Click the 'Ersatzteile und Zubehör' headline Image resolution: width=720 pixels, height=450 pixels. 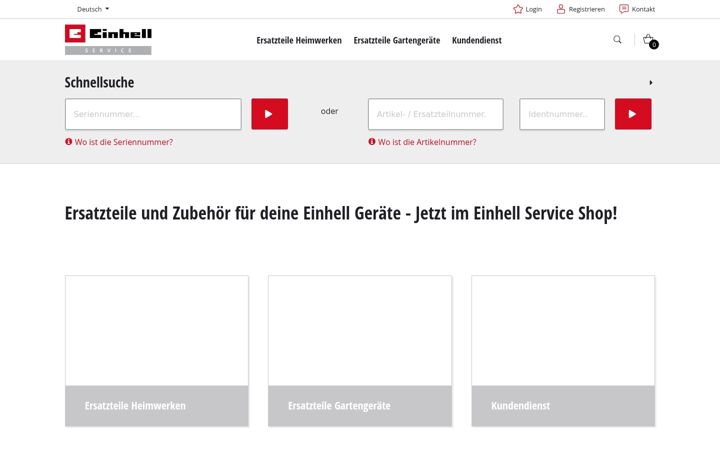coord(341,214)
